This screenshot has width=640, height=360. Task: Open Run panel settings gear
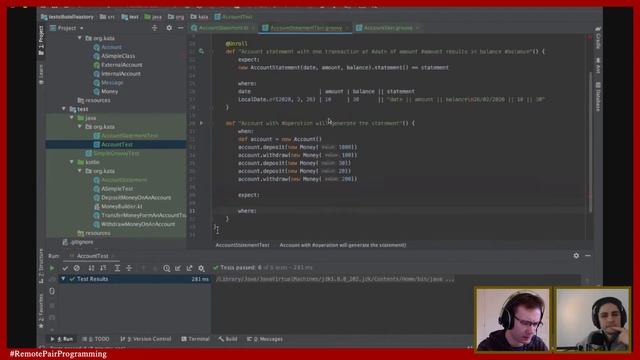576,256
